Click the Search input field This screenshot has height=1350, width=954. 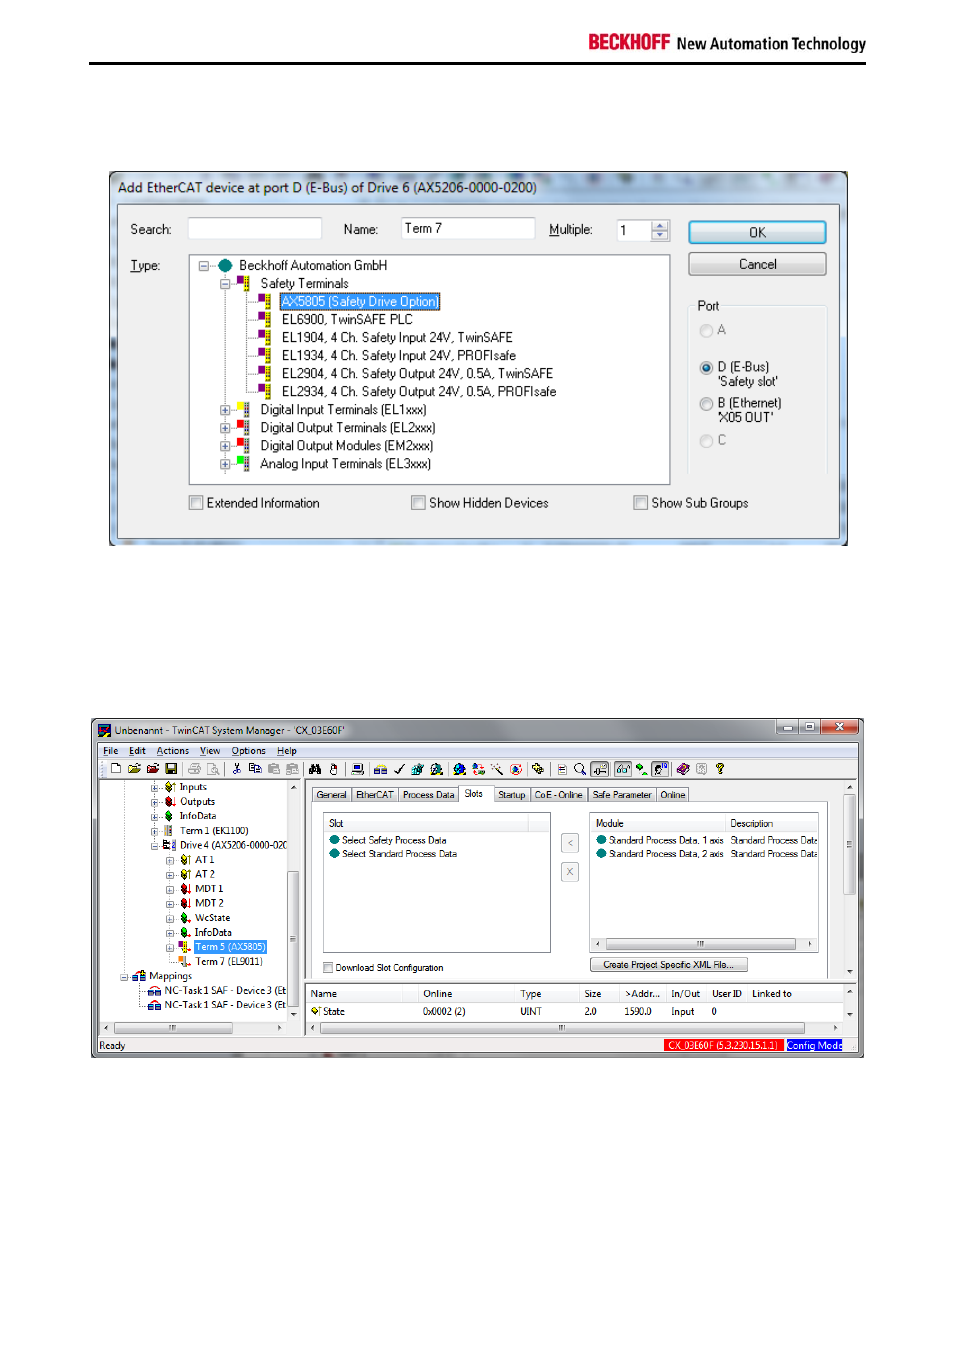click(255, 229)
